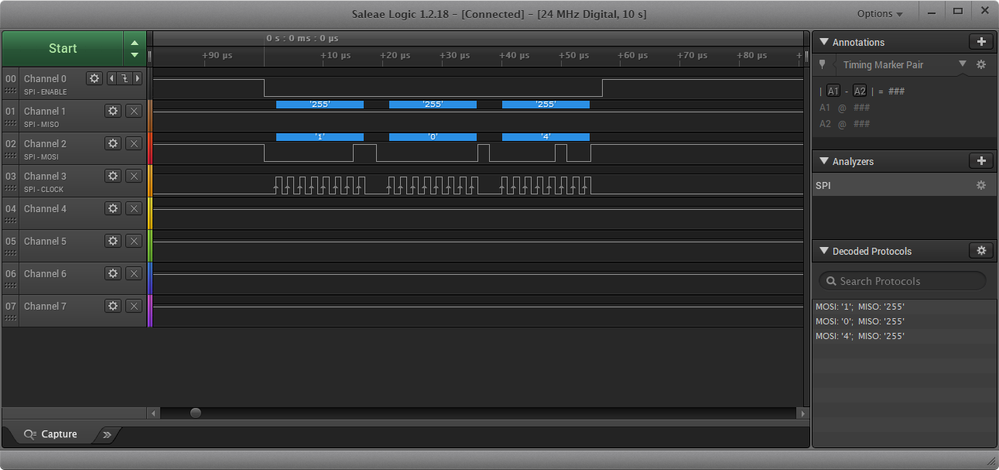Open Channel 6 settings gear
Viewport: 999px width, 470px height.
click(113, 273)
